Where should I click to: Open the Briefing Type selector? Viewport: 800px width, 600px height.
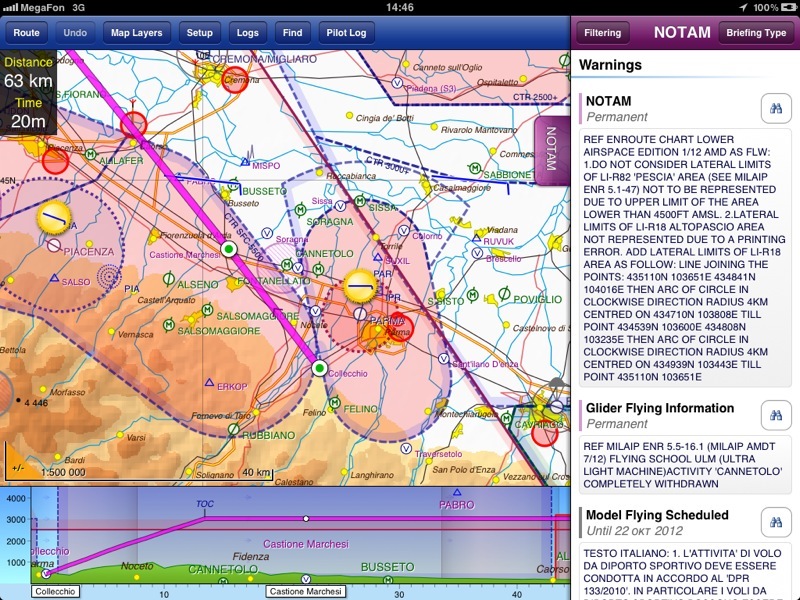pos(755,33)
